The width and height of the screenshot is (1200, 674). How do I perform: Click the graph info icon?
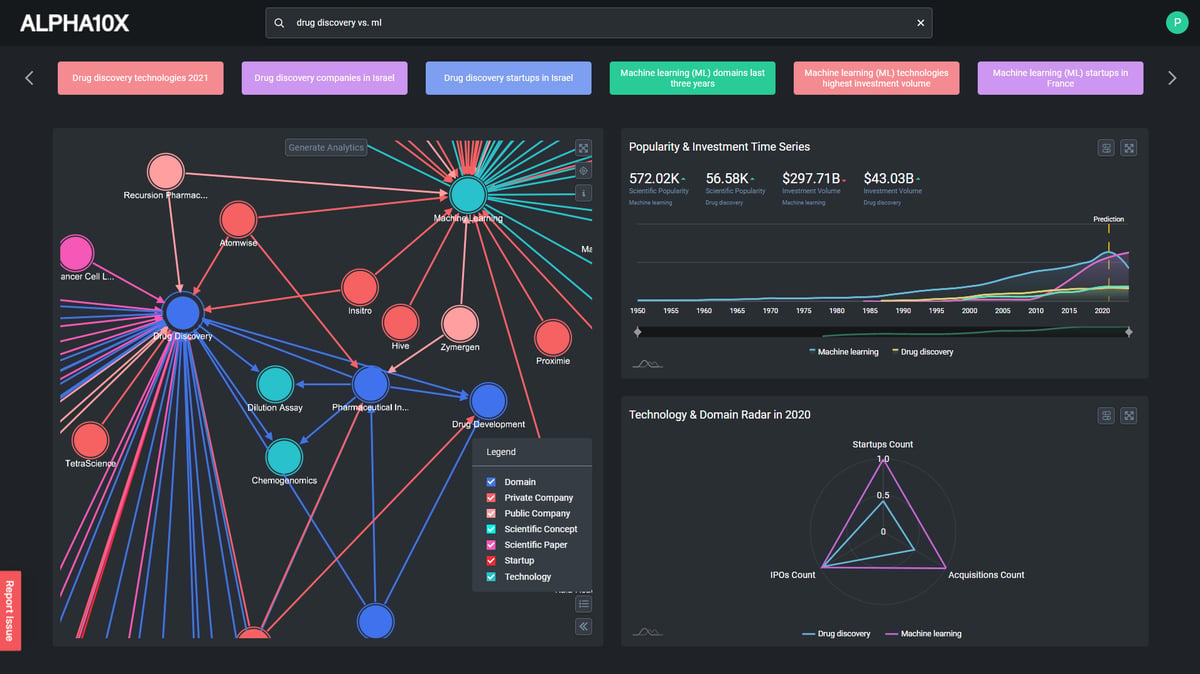(584, 193)
